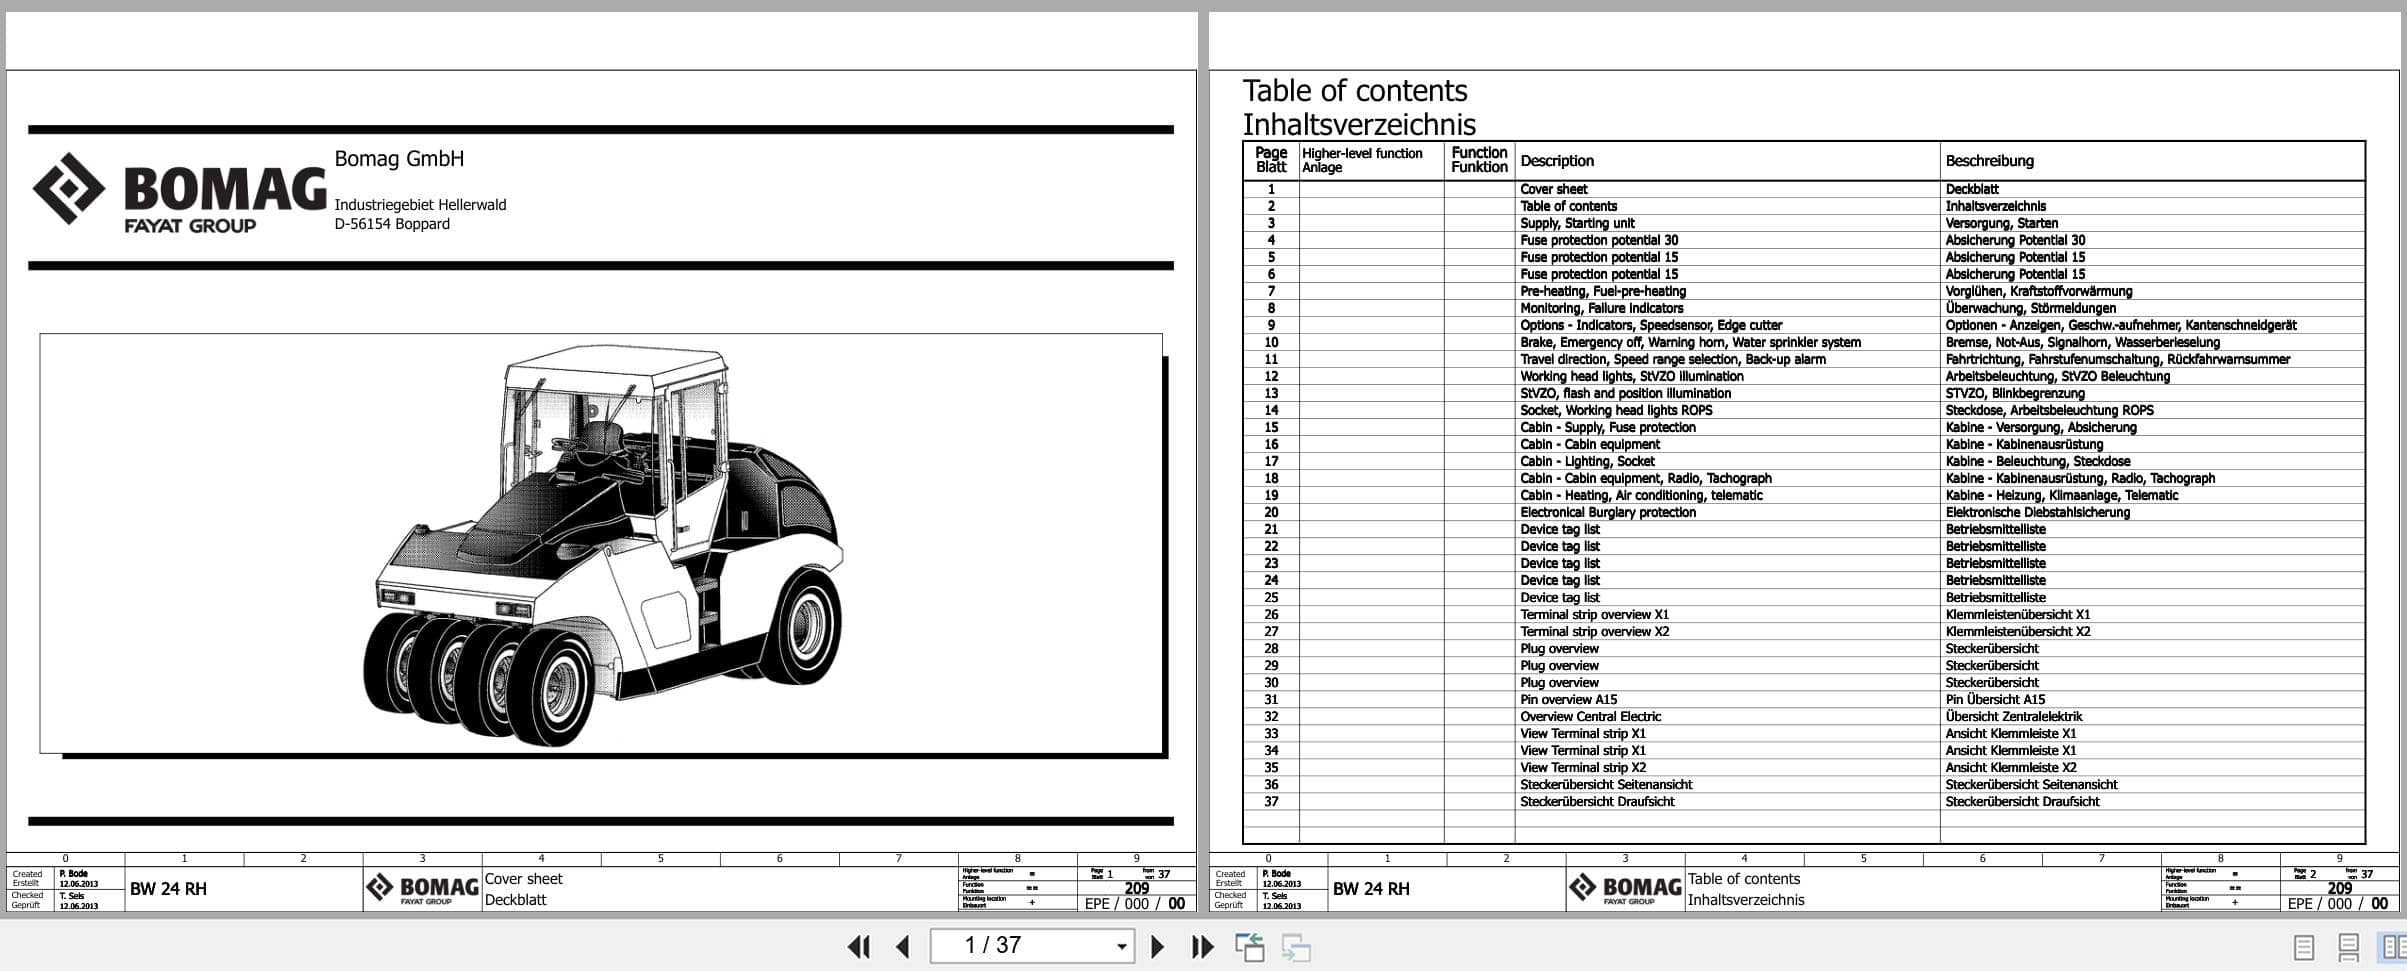This screenshot has width=2407, height=971.
Task: Click 'BW 24 RH' in left page footer
Action: [x=168, y=889]
